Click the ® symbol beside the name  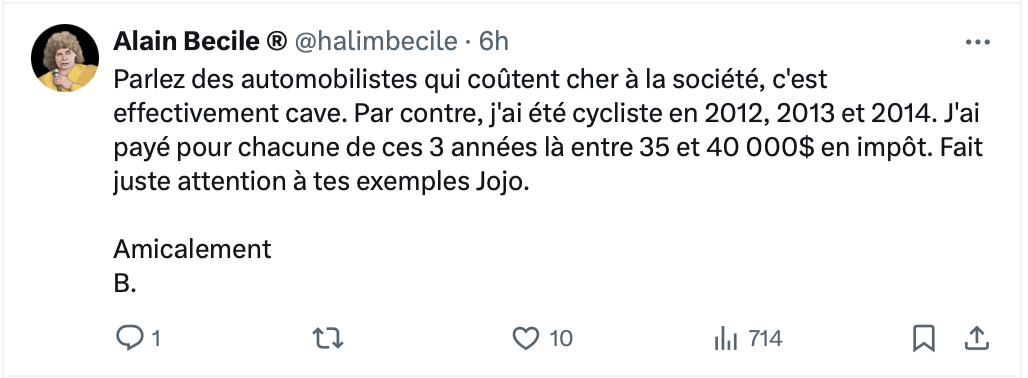tap(277, 41)
